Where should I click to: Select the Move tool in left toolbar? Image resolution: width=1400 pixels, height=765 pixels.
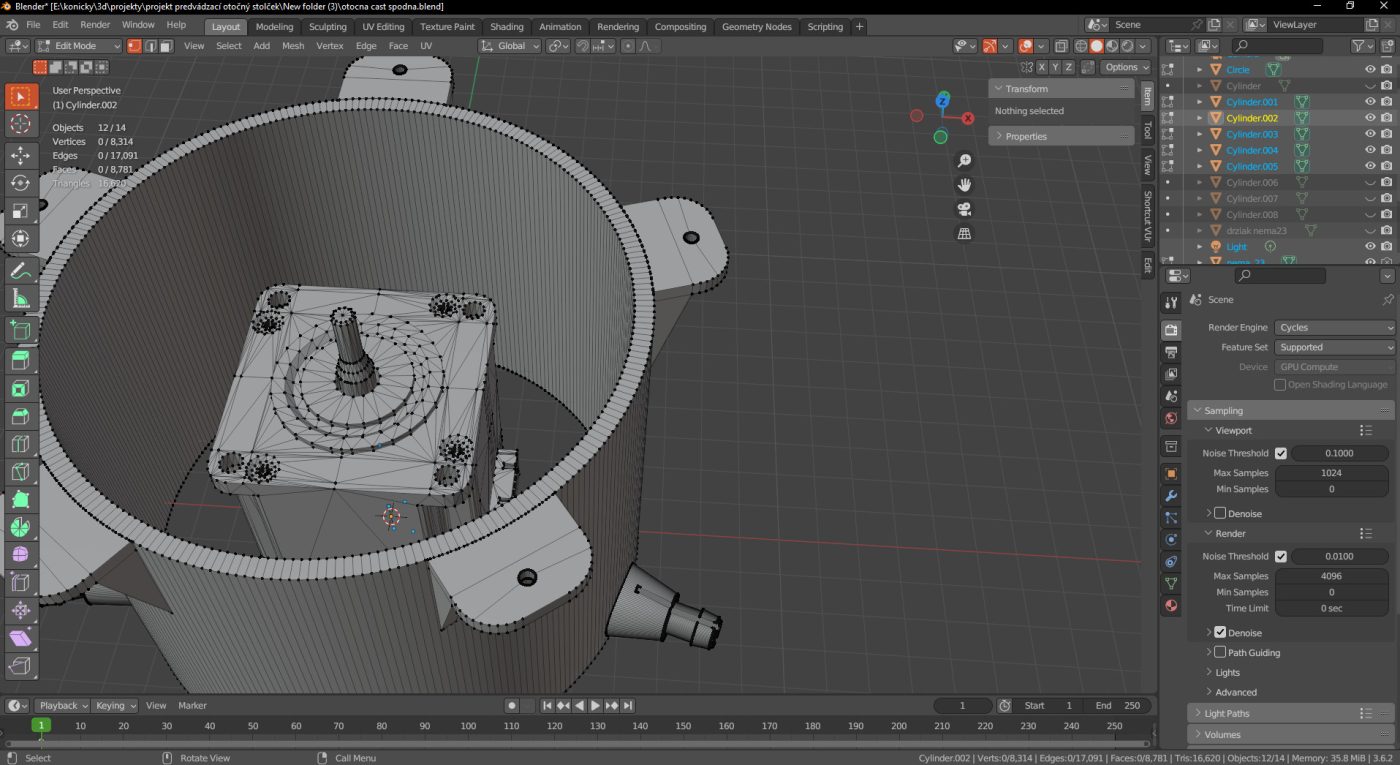pyautogui.click(x=20, y=155)
